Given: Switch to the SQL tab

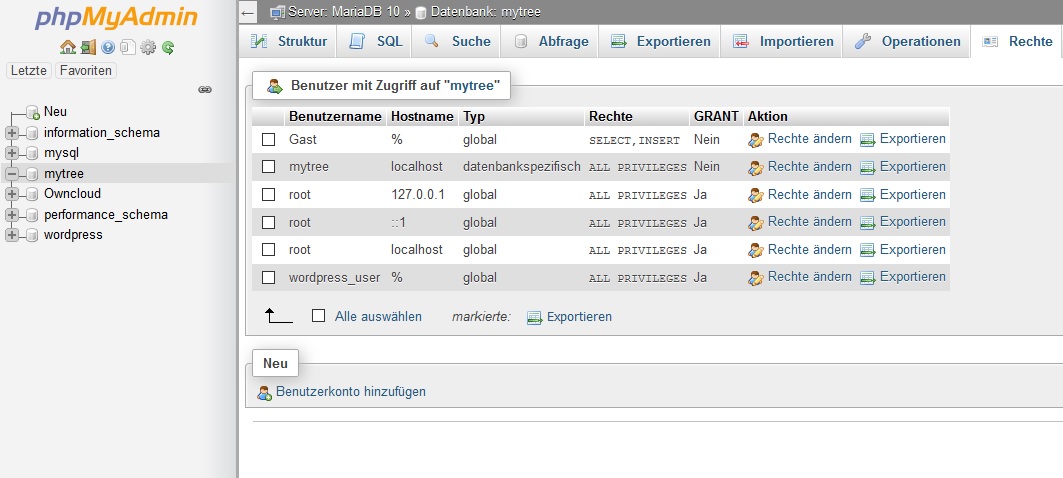Looking at the screenshot, I should [376, 42].
